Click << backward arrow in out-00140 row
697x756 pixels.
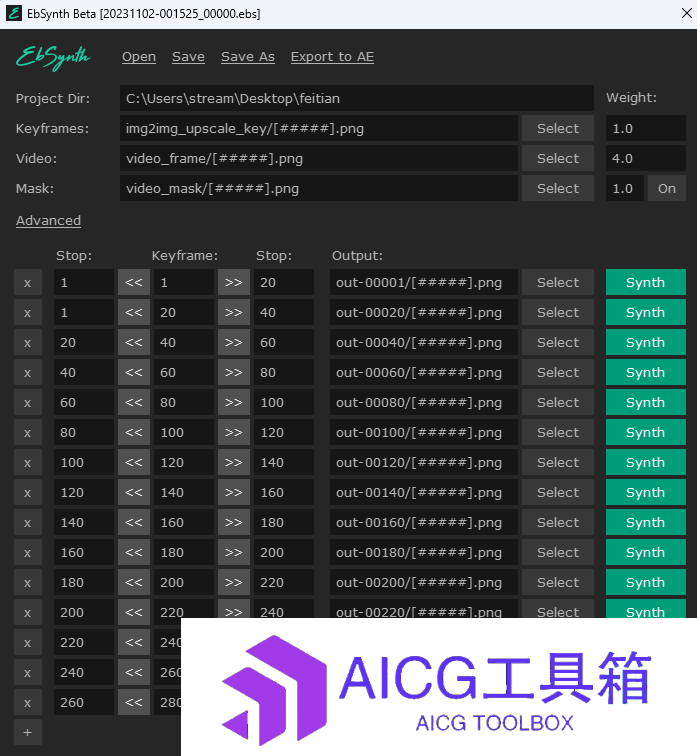coord(134,492)
